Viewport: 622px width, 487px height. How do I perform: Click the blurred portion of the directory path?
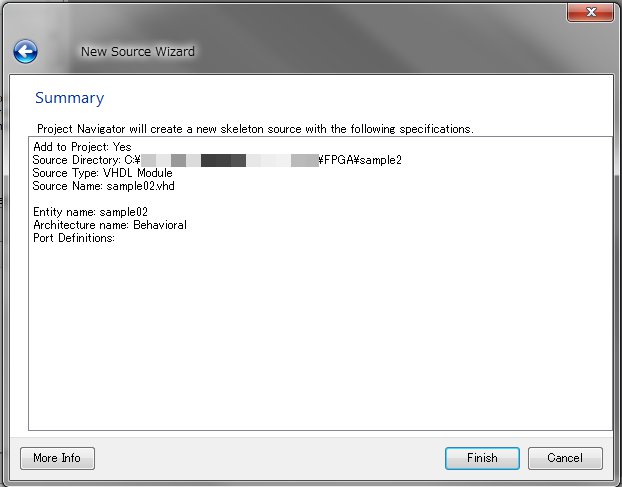coord(230,160)
